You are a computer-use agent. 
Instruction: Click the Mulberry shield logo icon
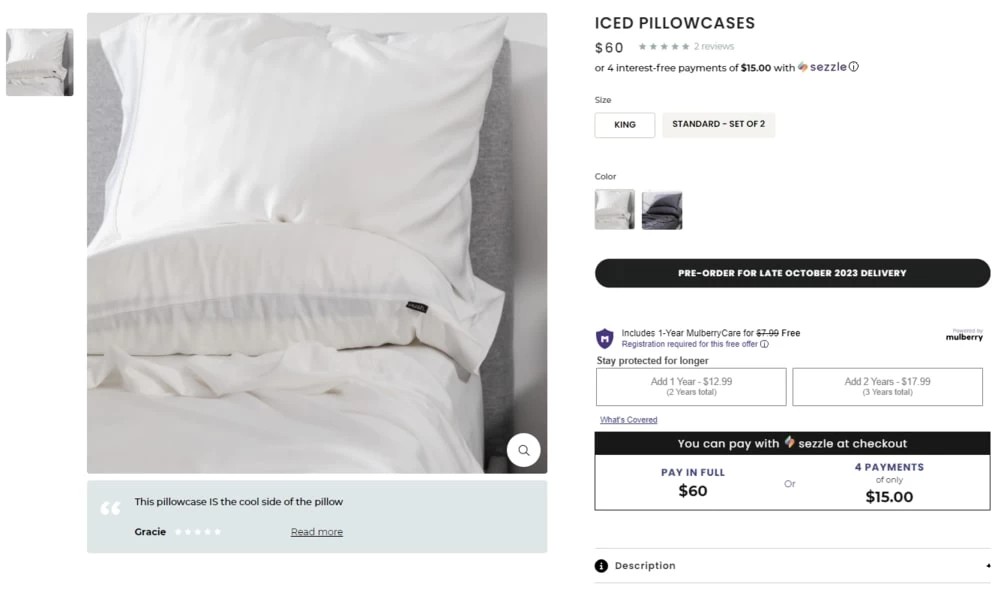604,338
